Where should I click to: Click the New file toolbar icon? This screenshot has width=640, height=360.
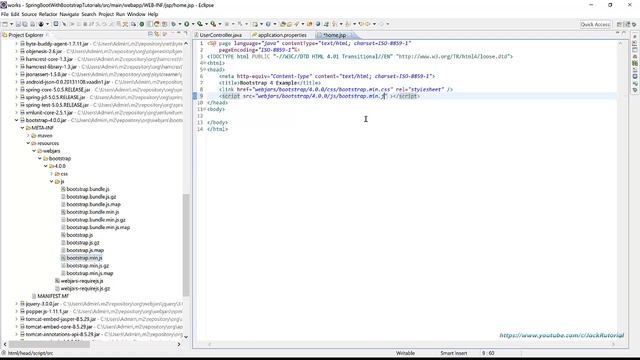click(5, 24)
